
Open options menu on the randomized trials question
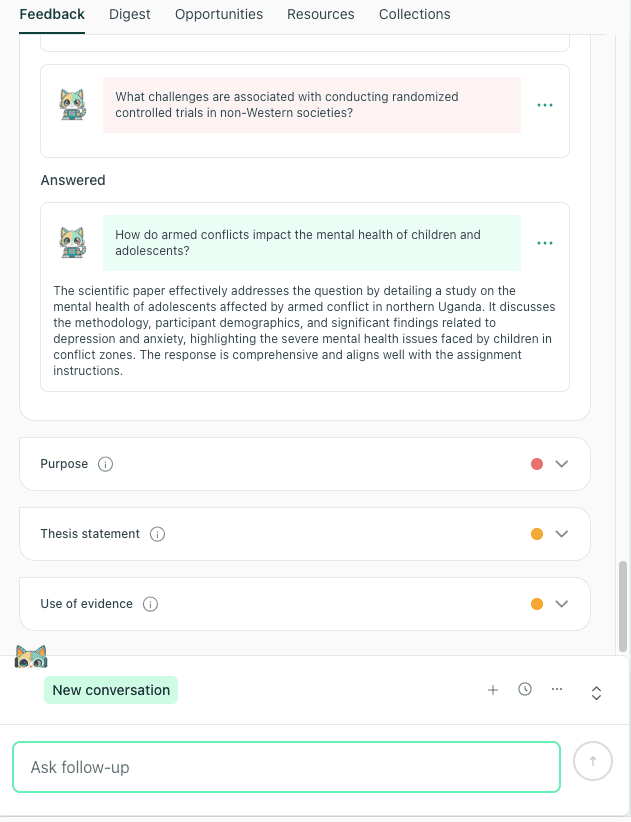[545, 104]
